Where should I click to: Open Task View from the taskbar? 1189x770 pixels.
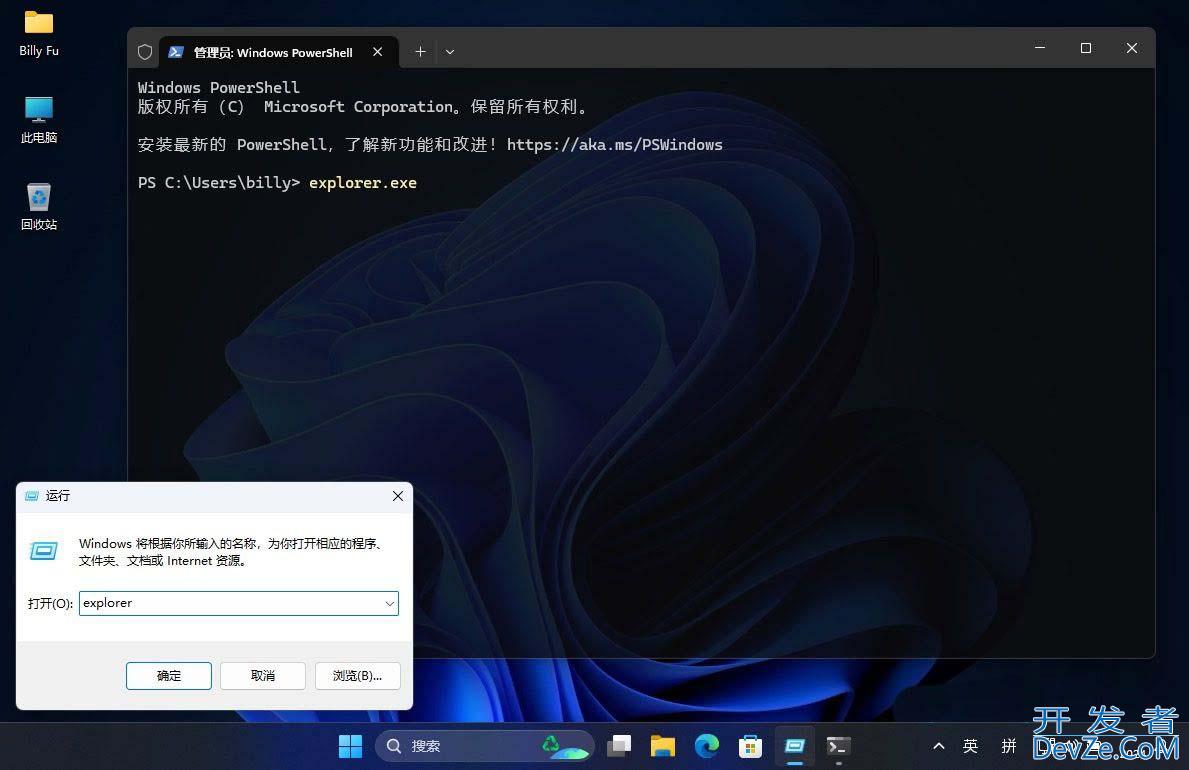pos(619,746)
